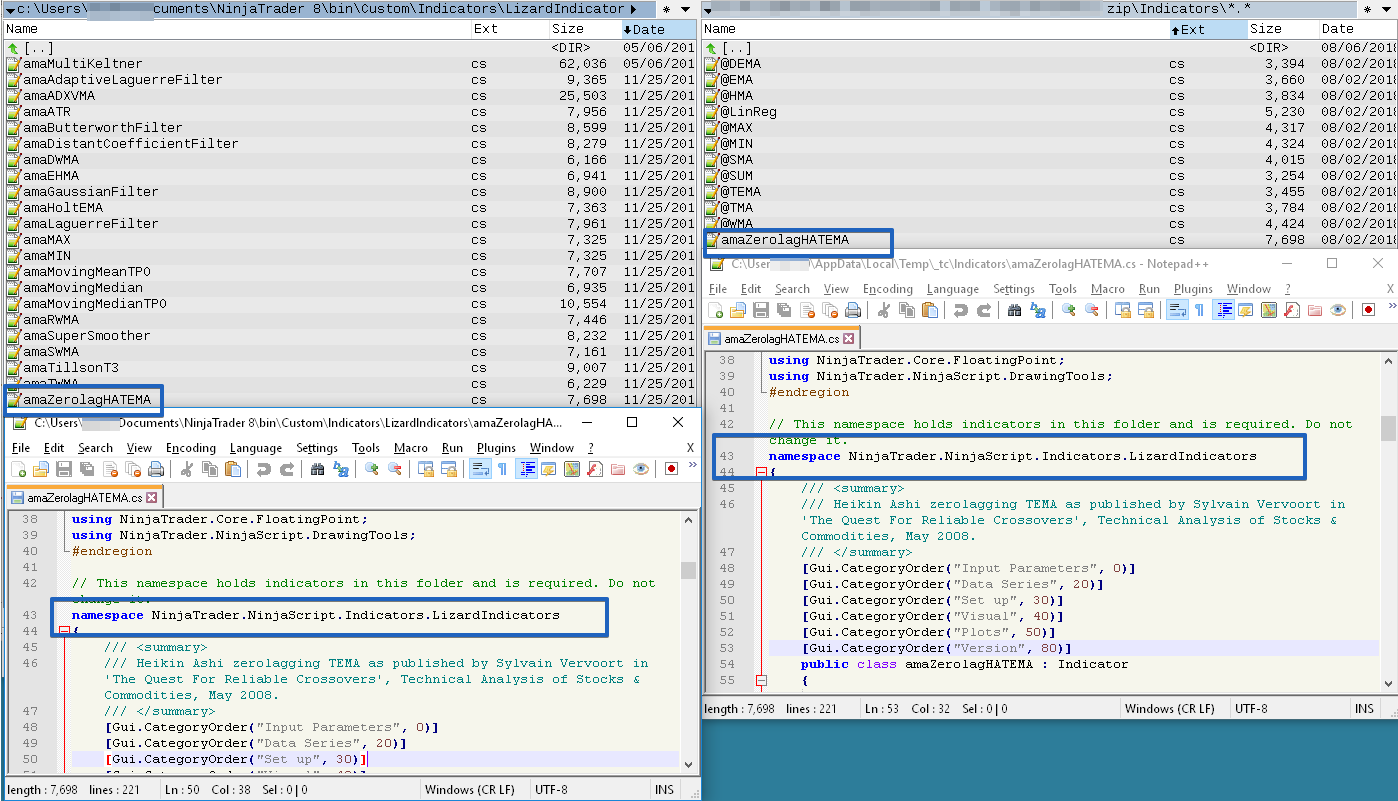Click Save icon in right Notepad++ toolbar
The height and width of the screenshot is (801, 1398).
(x=761, y=310)
